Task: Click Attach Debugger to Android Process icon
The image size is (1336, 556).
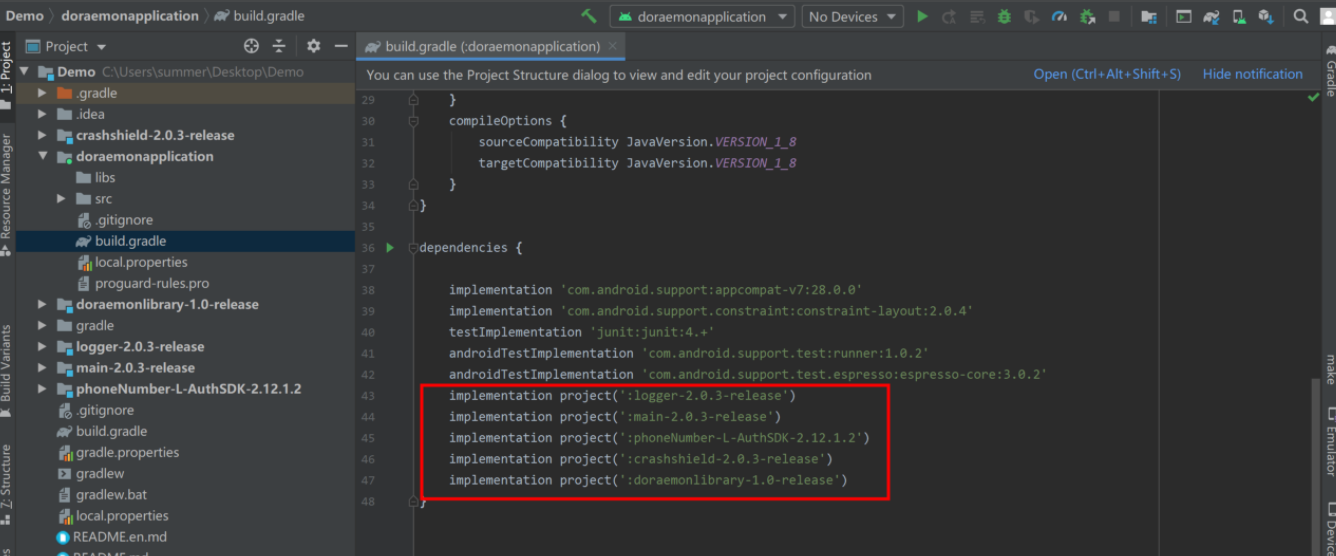Action: coord(1087,16)
